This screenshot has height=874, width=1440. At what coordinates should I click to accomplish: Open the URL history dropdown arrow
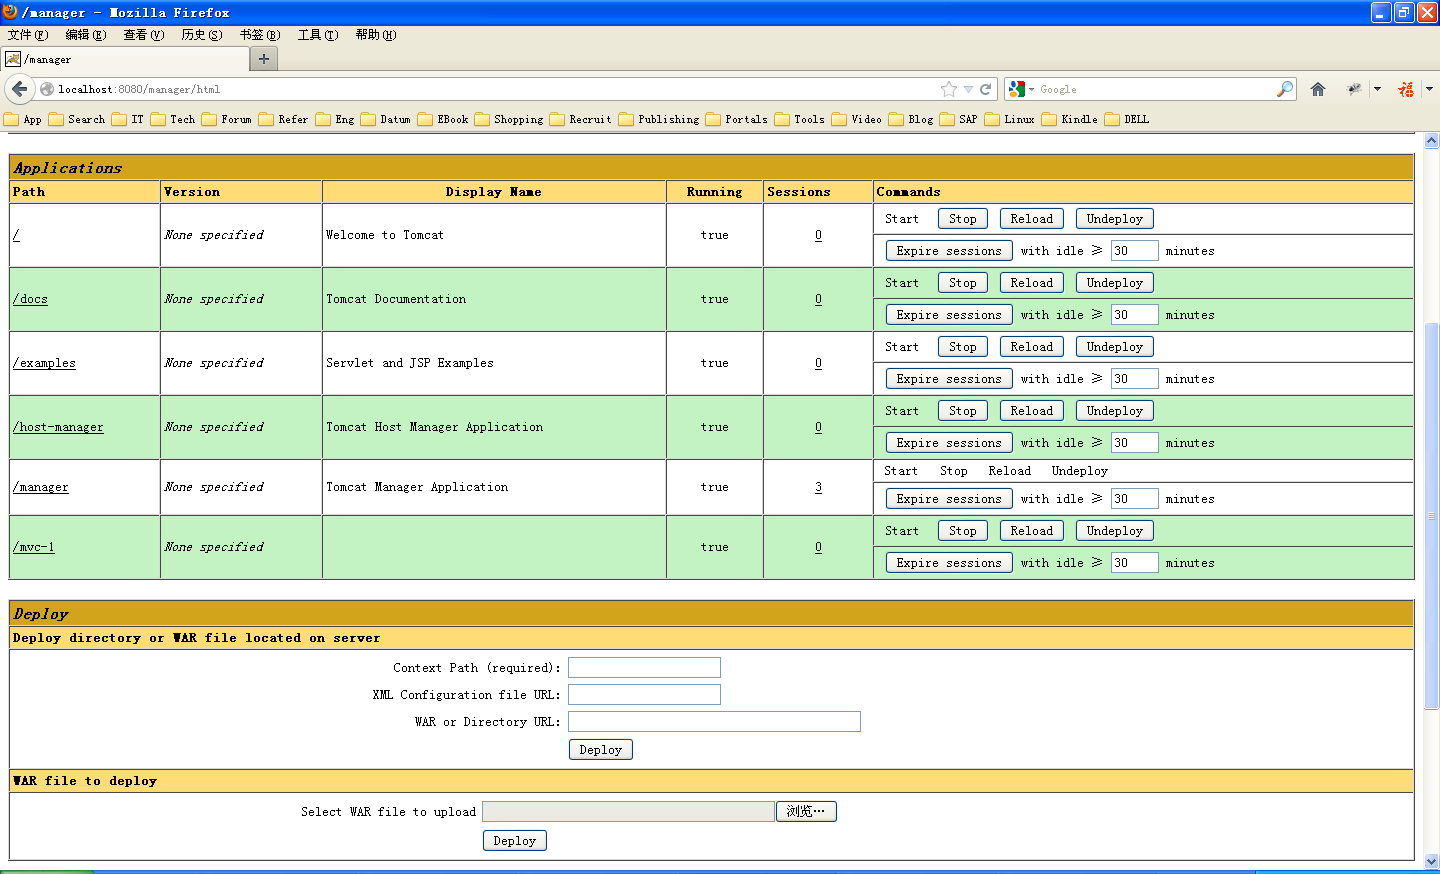(x=968, y=89)
